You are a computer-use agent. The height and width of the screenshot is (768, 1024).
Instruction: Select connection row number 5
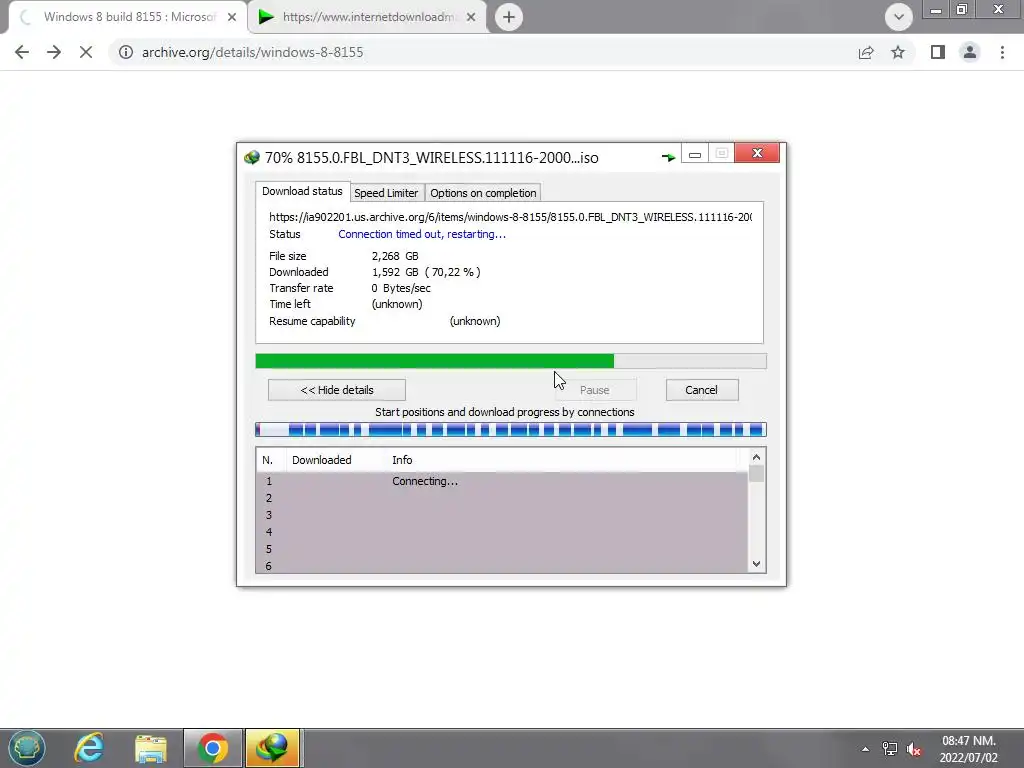click(x=502, y=549)
